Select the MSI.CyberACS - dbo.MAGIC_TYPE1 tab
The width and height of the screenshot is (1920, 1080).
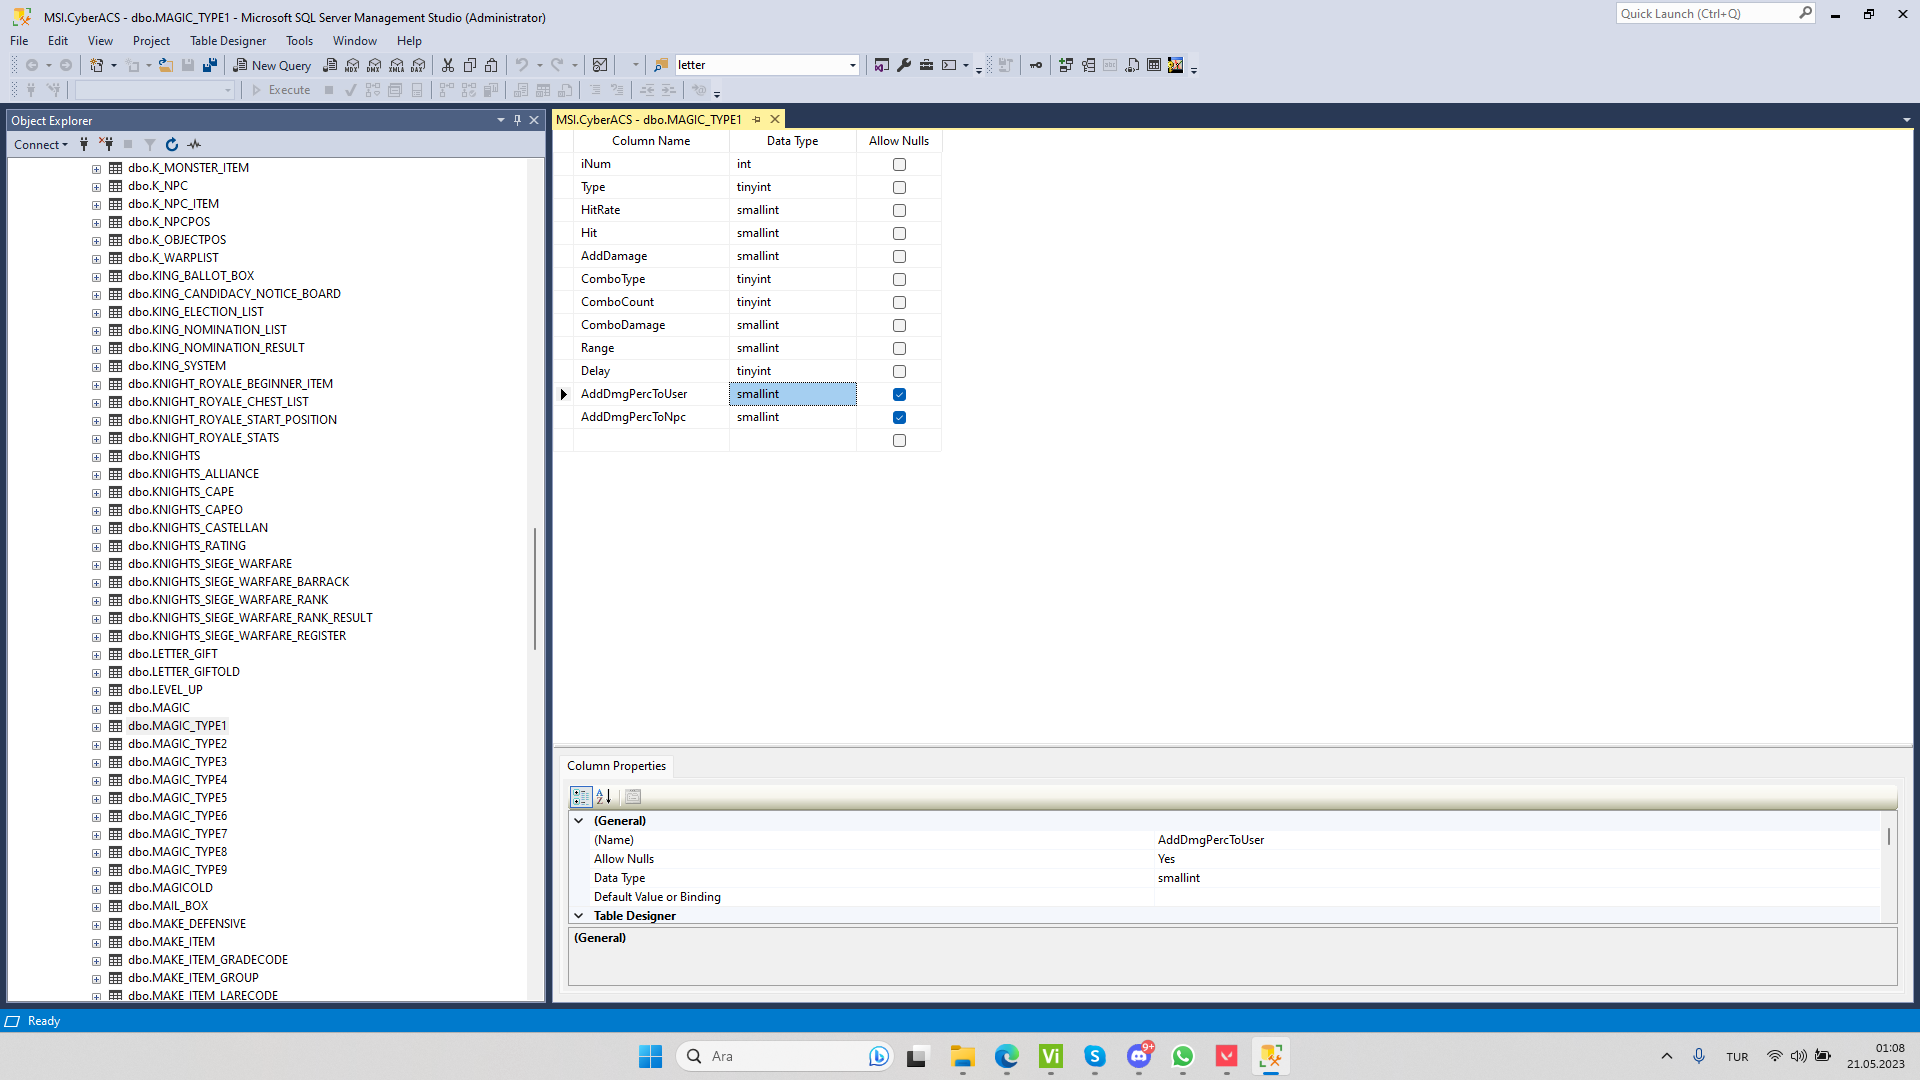tap(649, 119)
